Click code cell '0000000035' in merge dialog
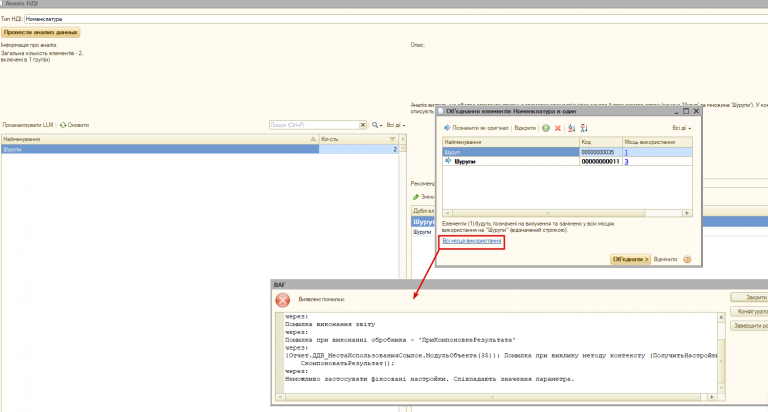768x412 pixels. 600,152
